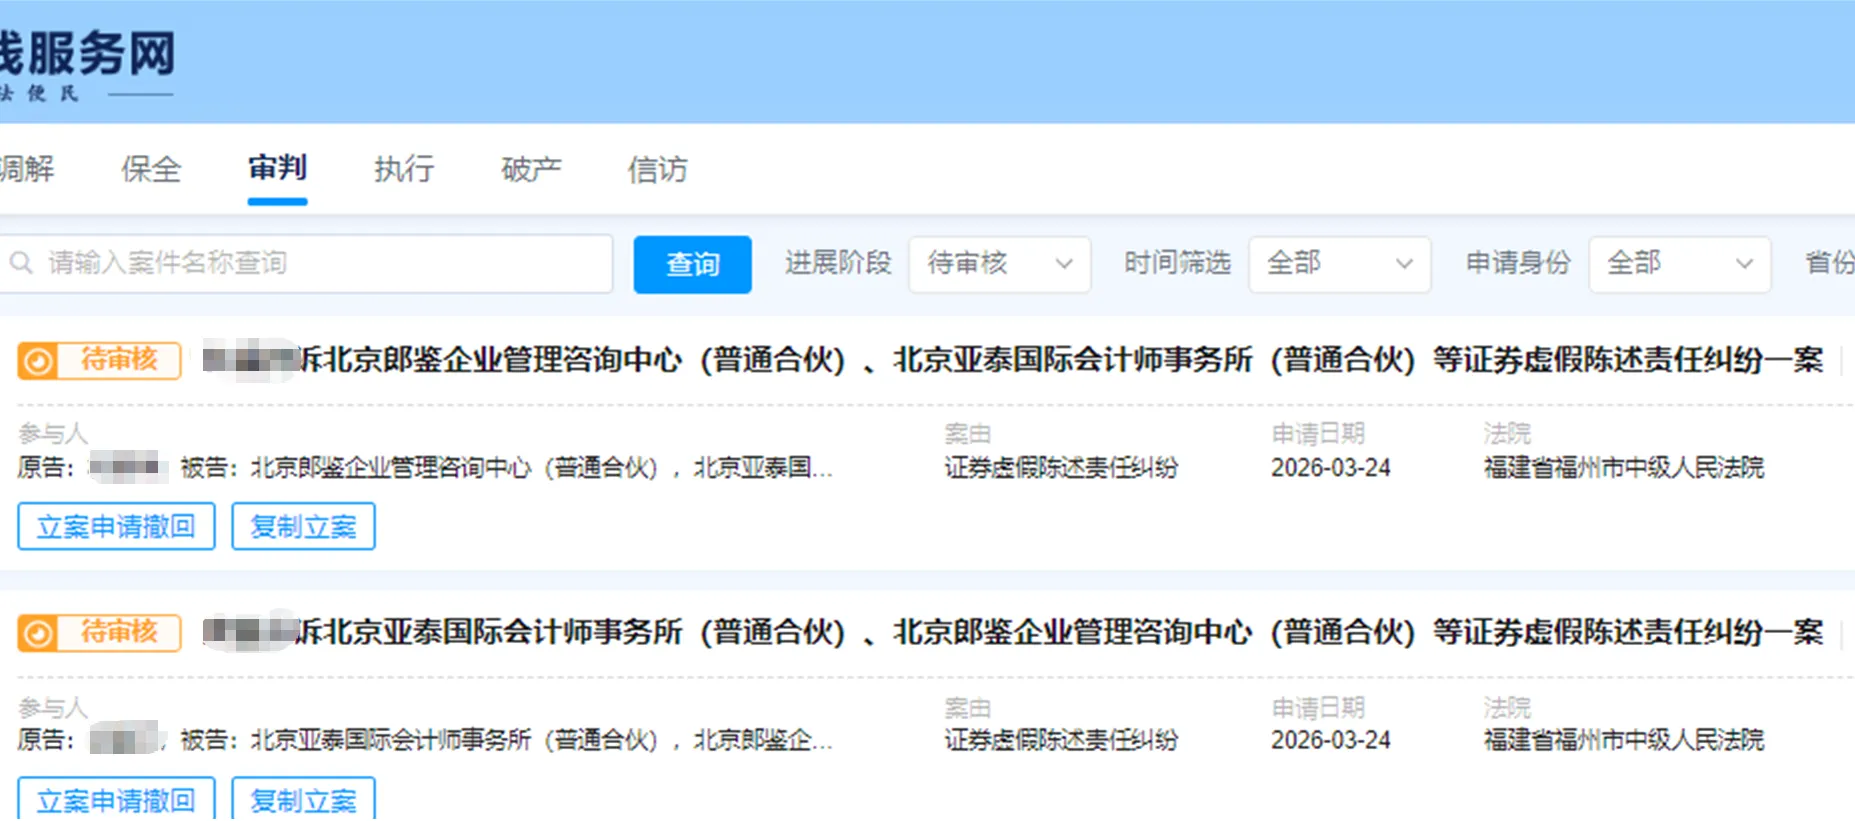This screenshot has width=1855, height=821.
Task: Click first case's court 福建省福州市中级人民法院
Action: point(1624,468)
